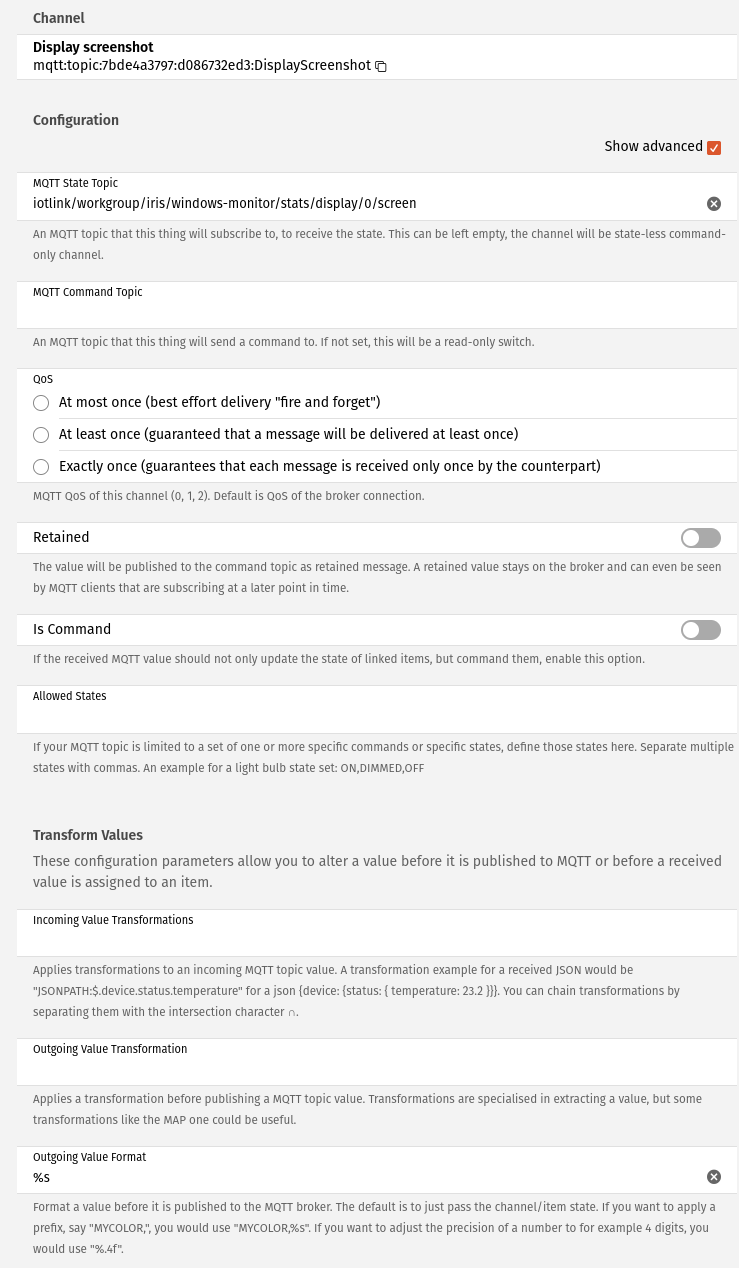Copy the channel UID to clipboard
739x1268 pixels.
point(381,66)
